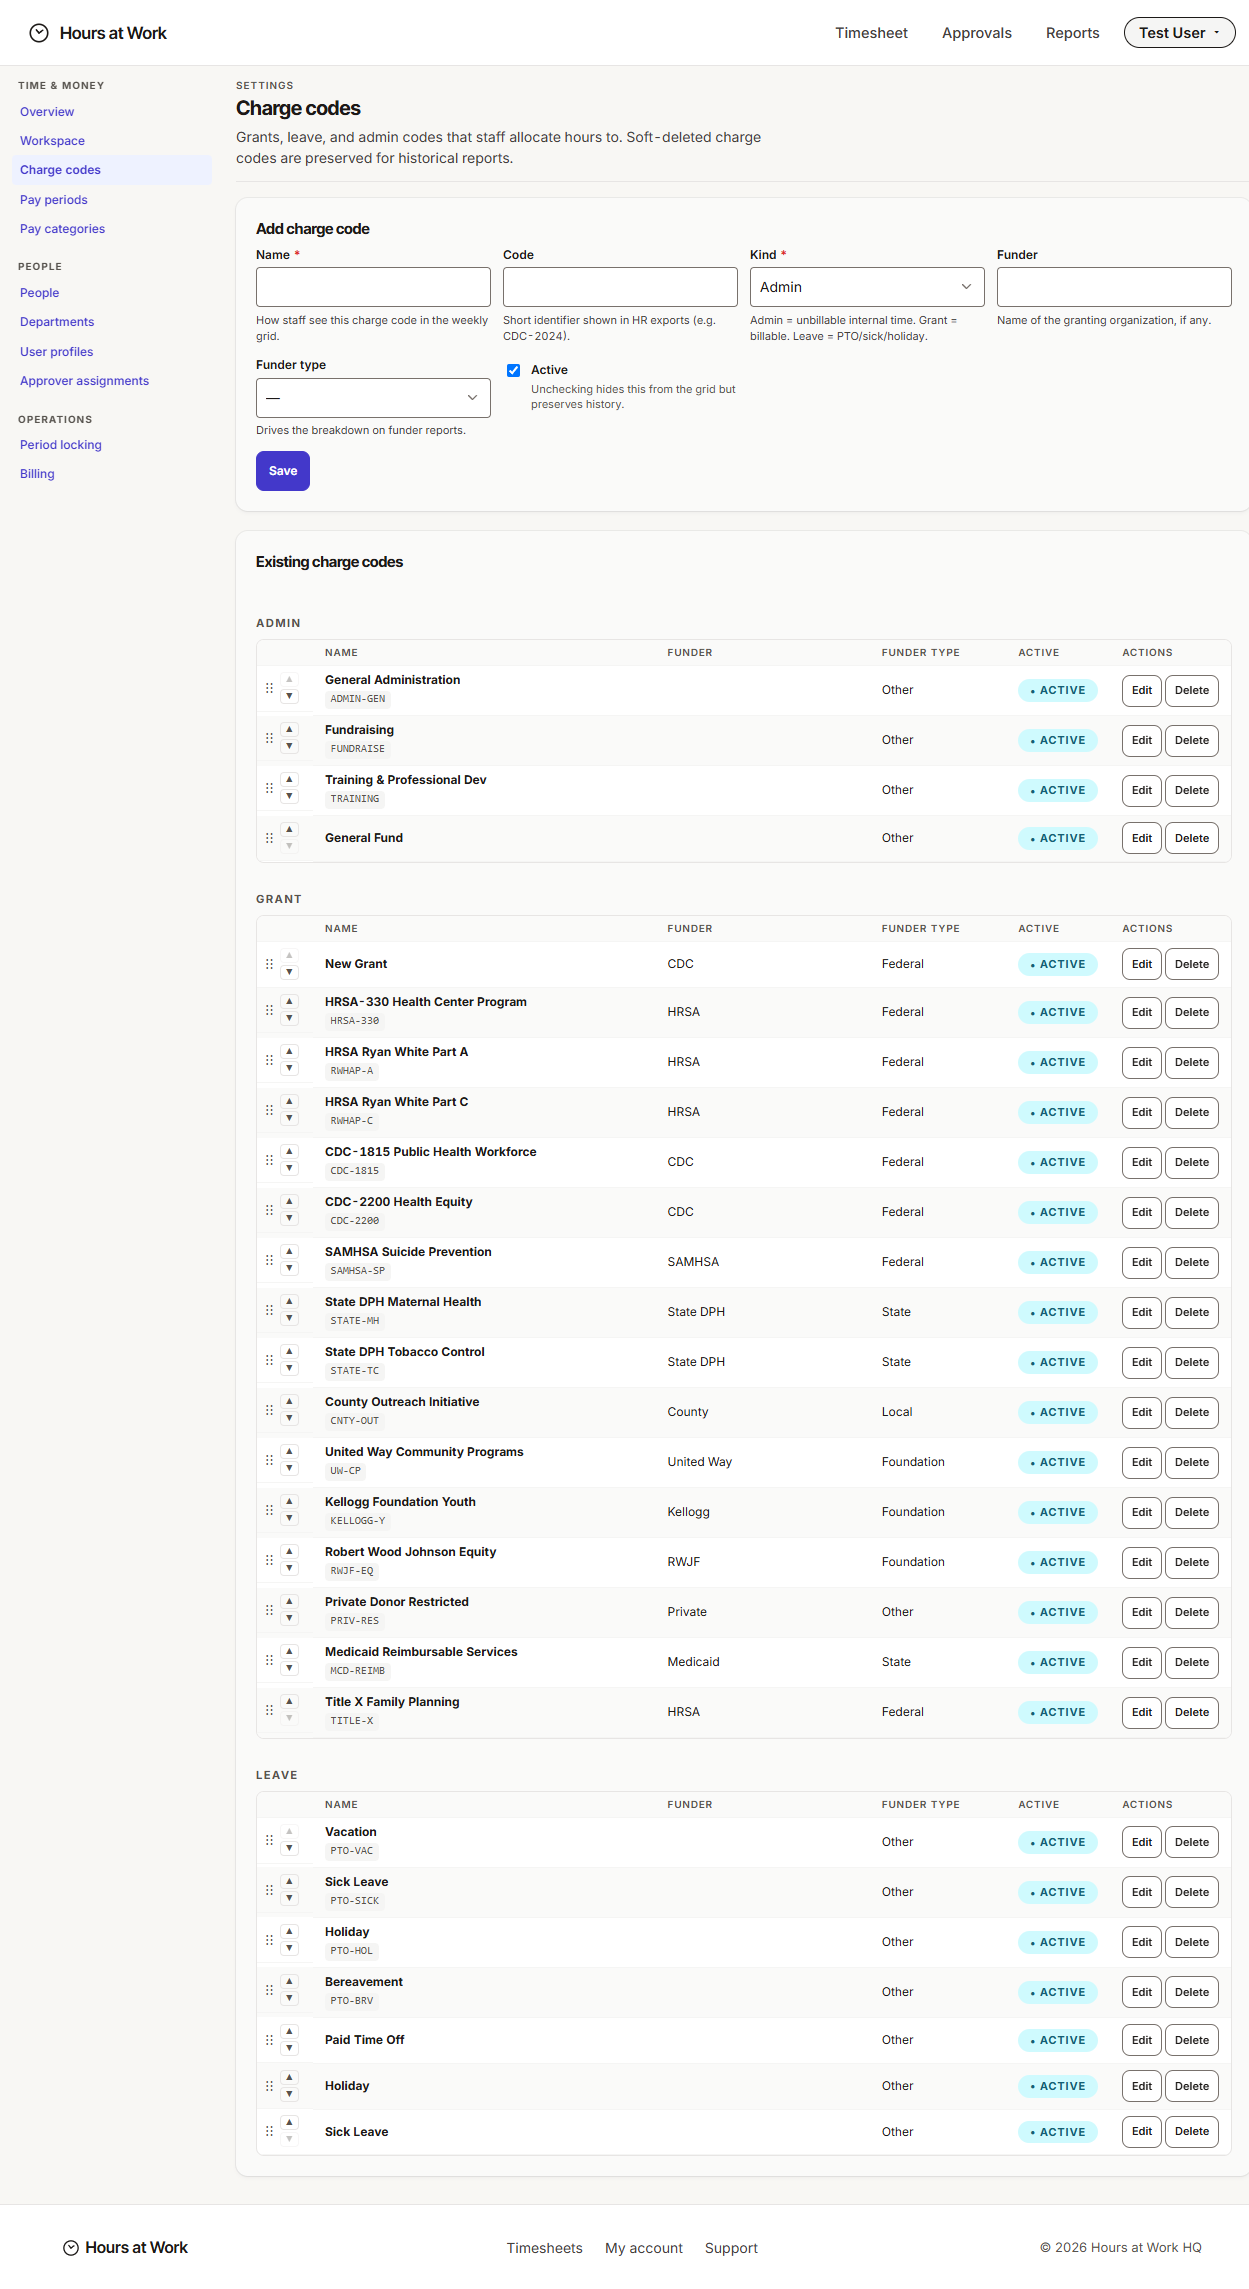The image size is (1249, 2289).
Task: Uncheck the Active checkbox in Add charge code
Action: pos(513,370)
